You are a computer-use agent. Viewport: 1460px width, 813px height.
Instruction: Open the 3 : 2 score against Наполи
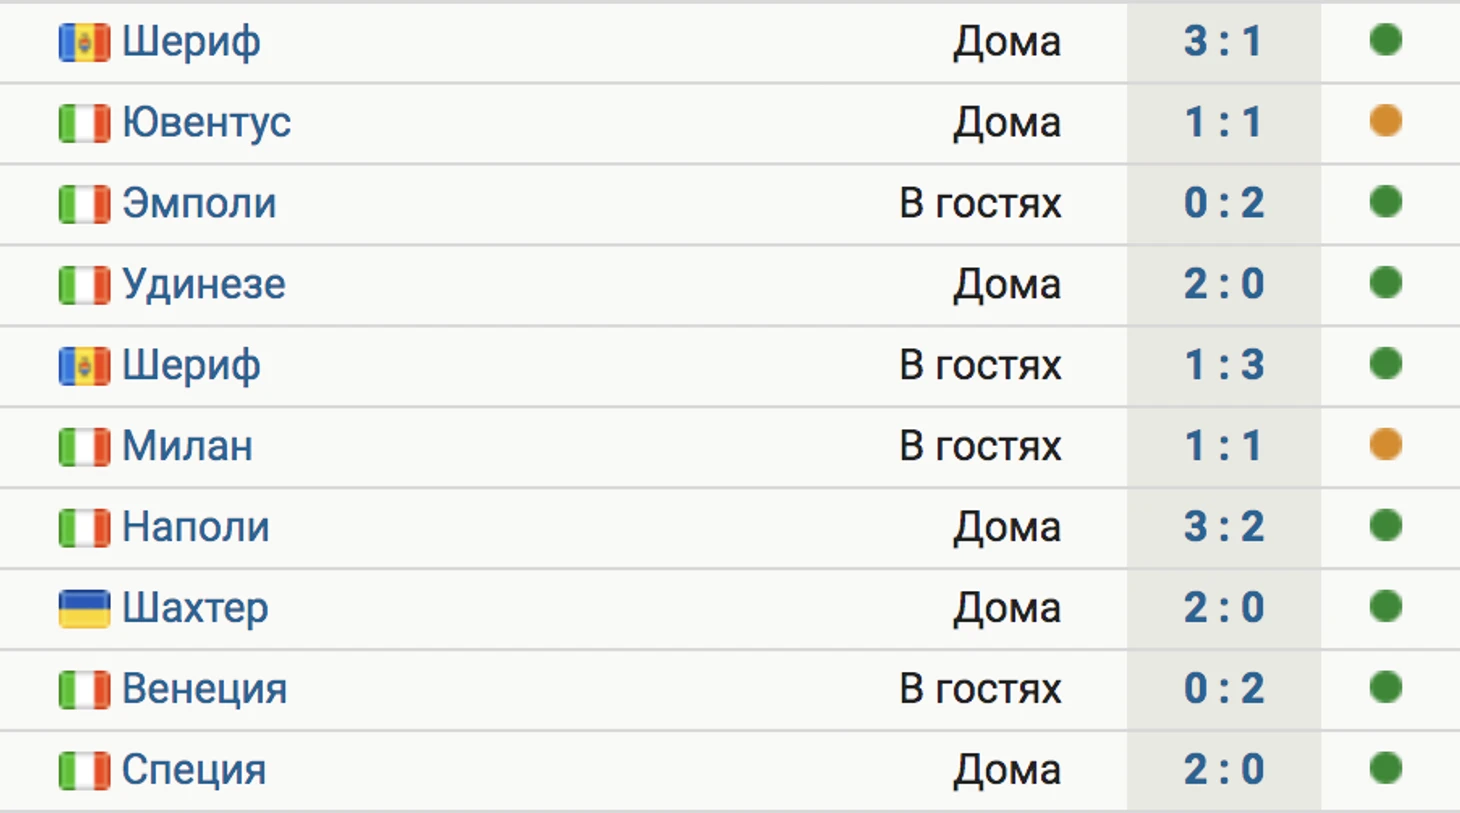(x=1224, y=527)
